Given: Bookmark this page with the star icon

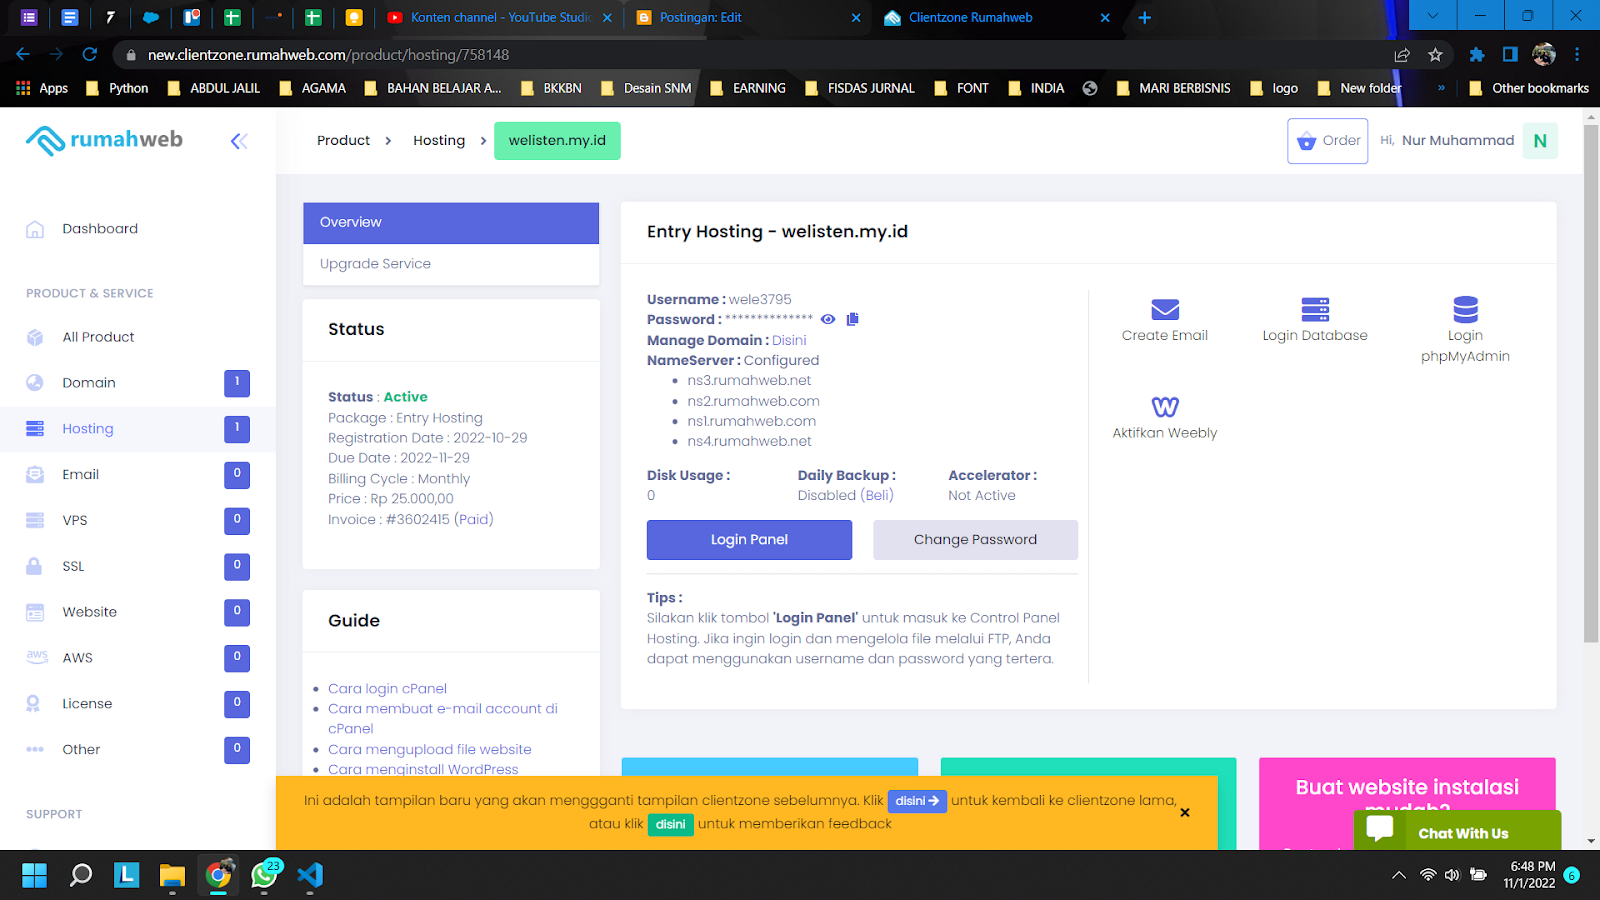Looking at the screenshot, I should [x=1435, y=55].
